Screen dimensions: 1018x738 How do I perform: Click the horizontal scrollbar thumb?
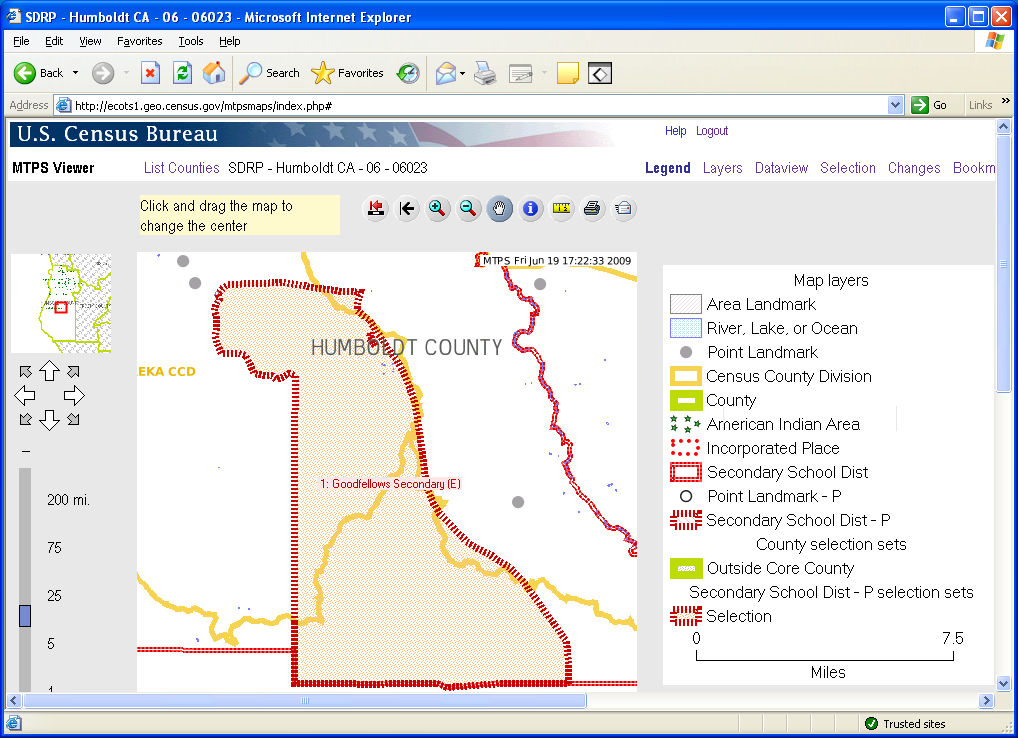(305, 700)
